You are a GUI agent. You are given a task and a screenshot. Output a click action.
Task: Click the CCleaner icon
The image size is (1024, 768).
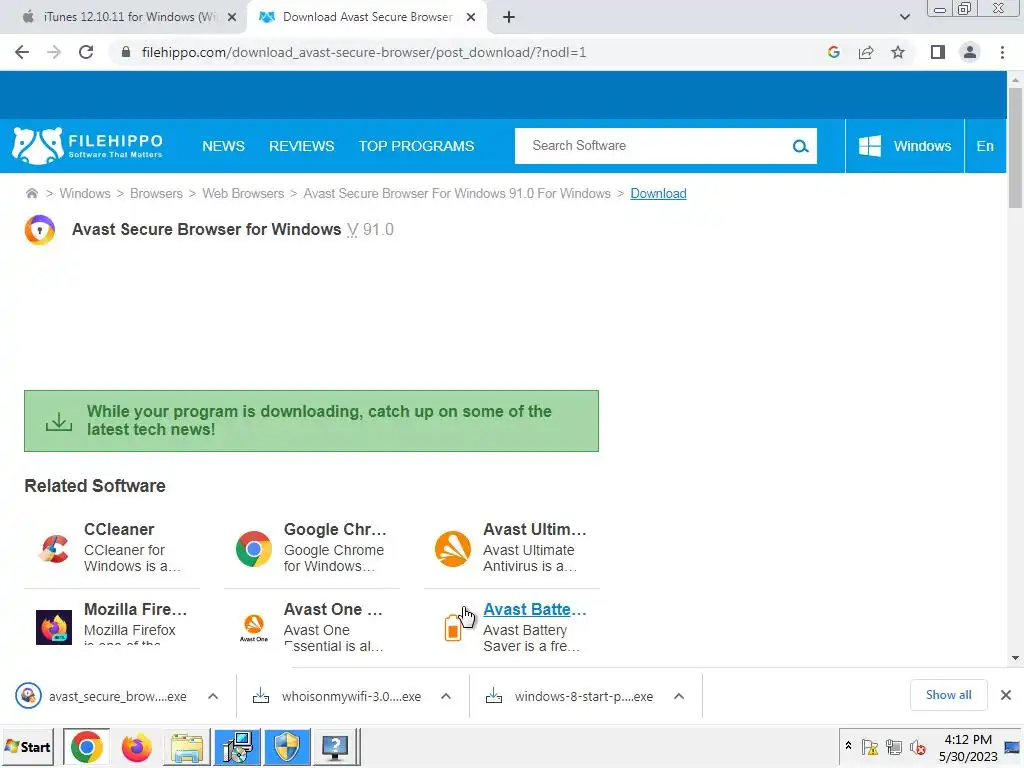(x=54, y=549)
